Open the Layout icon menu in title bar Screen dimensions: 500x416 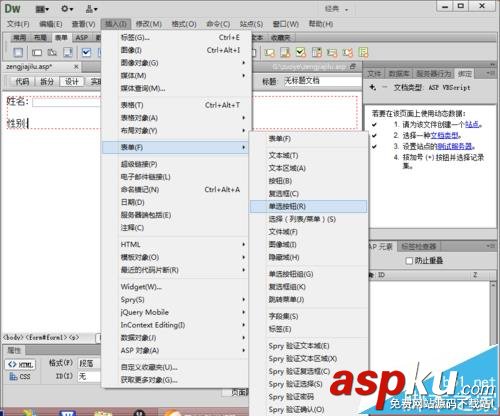42,9
